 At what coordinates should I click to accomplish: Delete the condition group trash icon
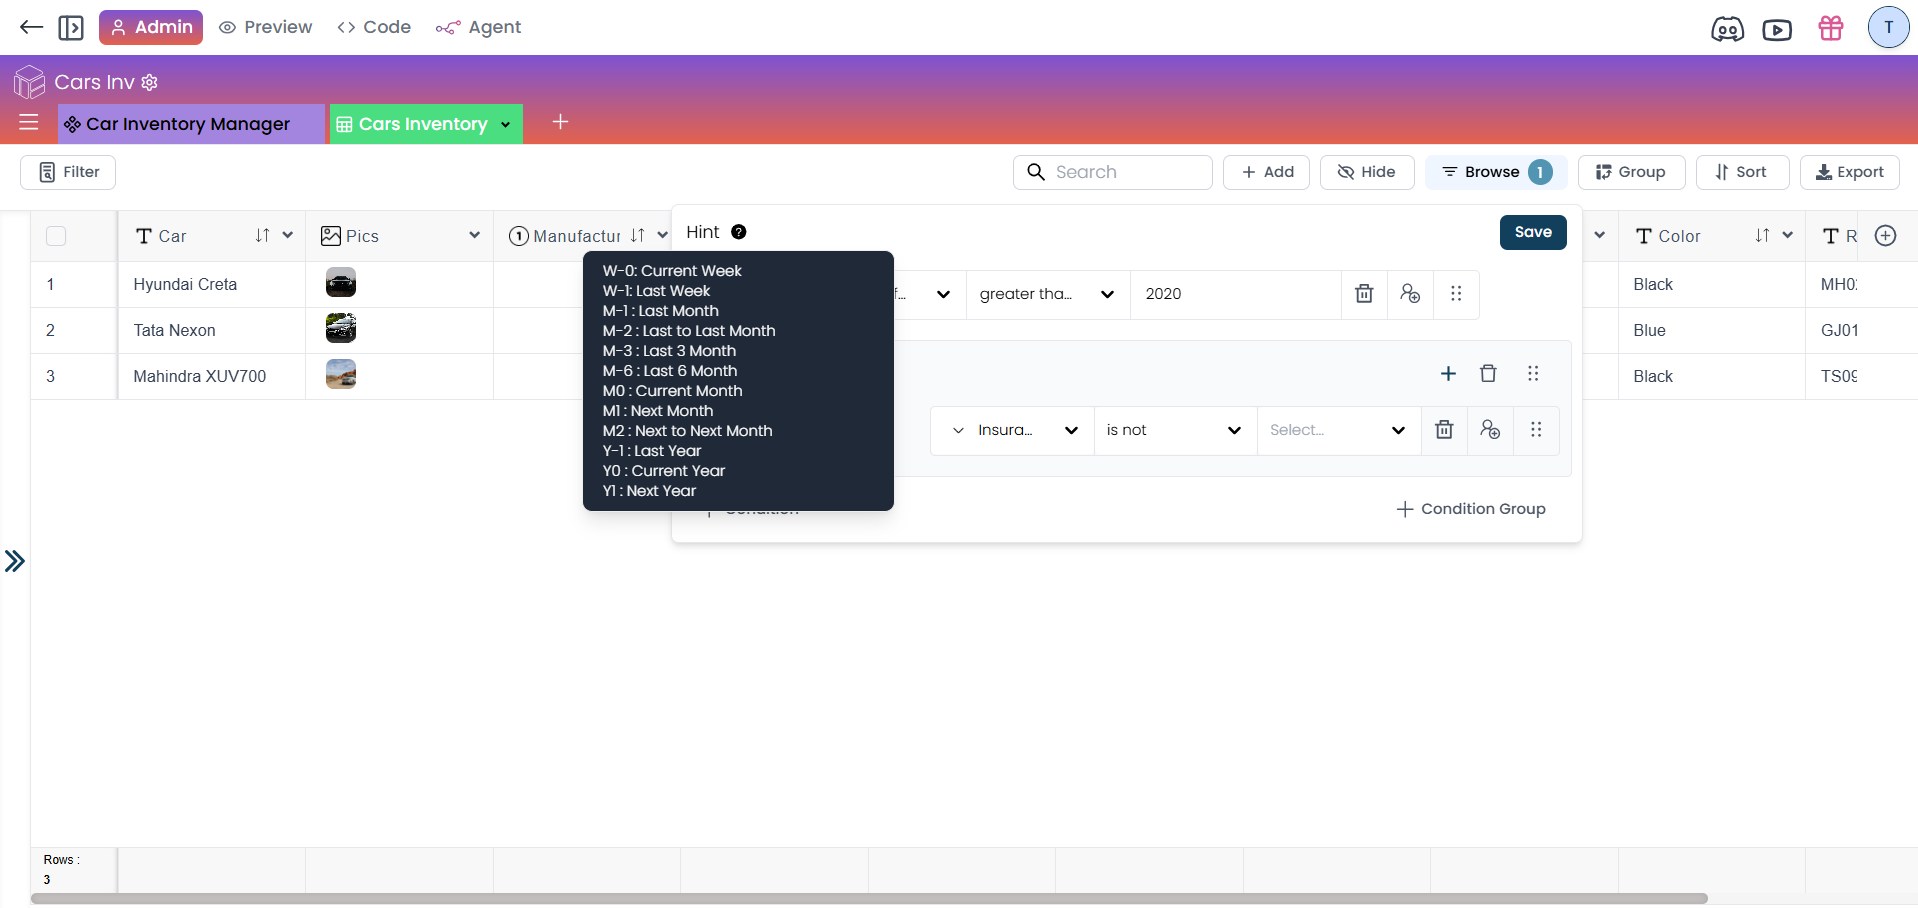(1488, 373)
